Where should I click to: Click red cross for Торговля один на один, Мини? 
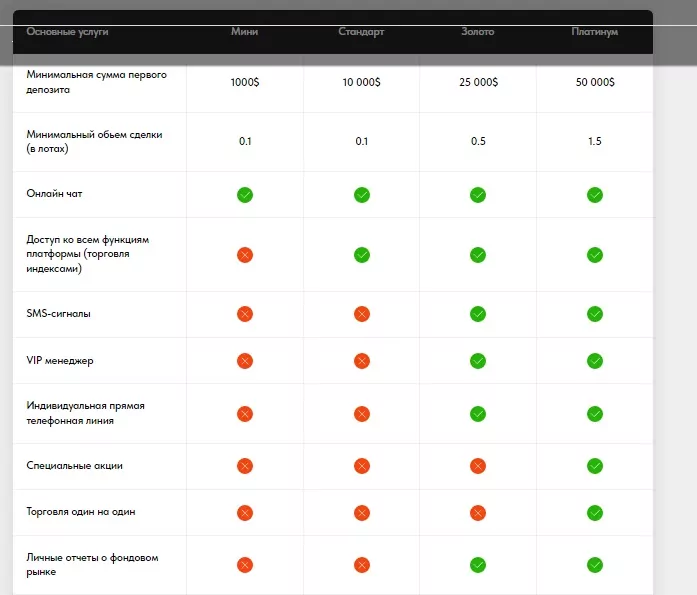coord(245,513)
